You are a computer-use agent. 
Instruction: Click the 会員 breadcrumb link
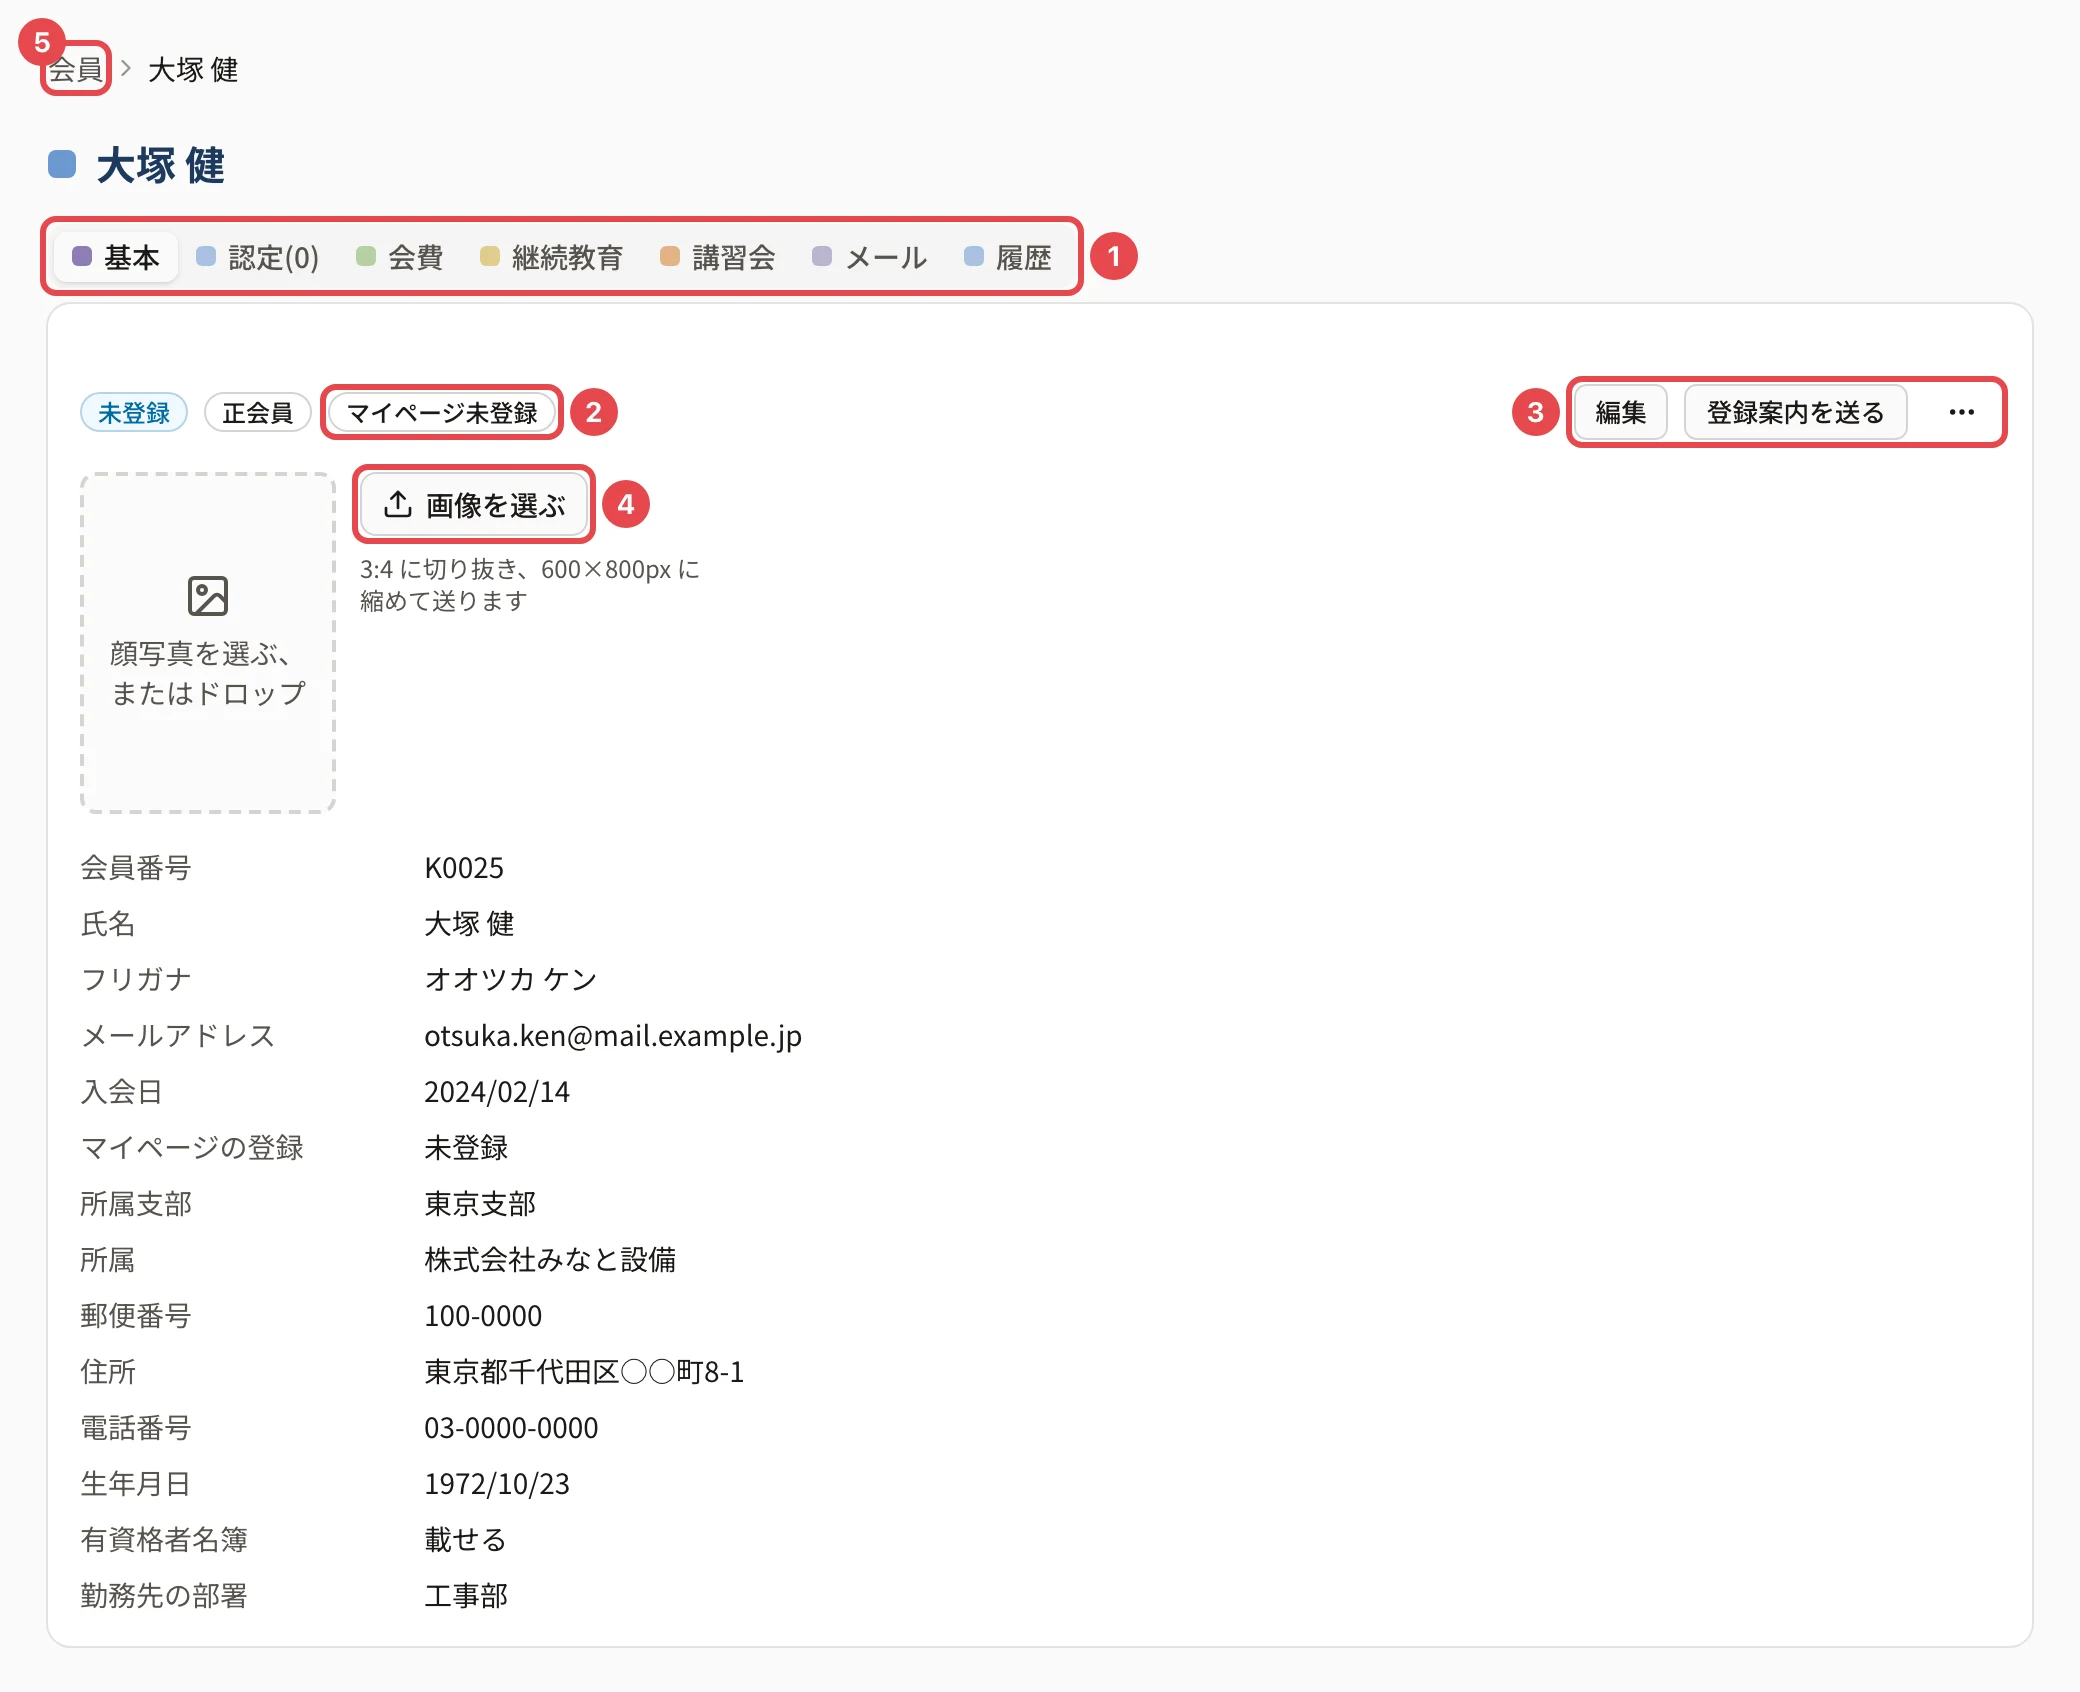[76, 69]
